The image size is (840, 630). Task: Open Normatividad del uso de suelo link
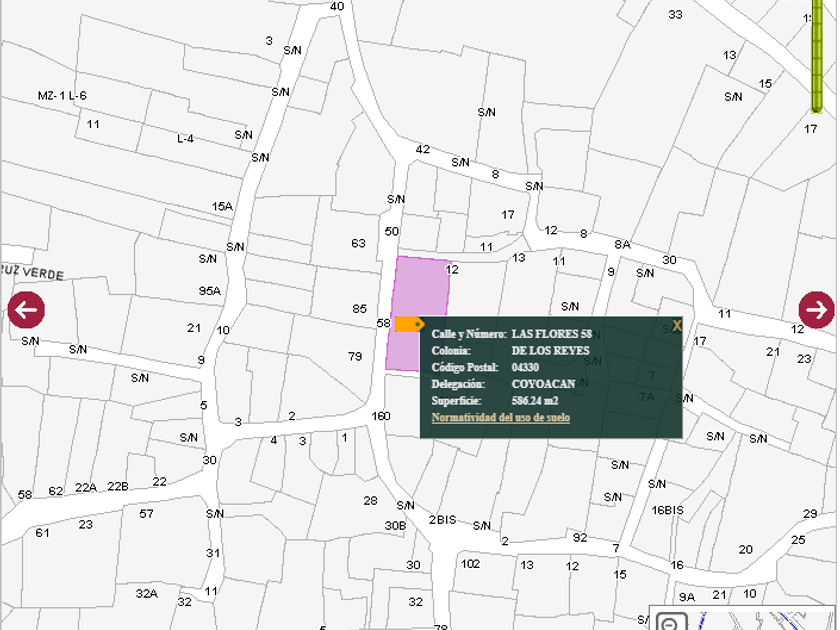[500, 417]
